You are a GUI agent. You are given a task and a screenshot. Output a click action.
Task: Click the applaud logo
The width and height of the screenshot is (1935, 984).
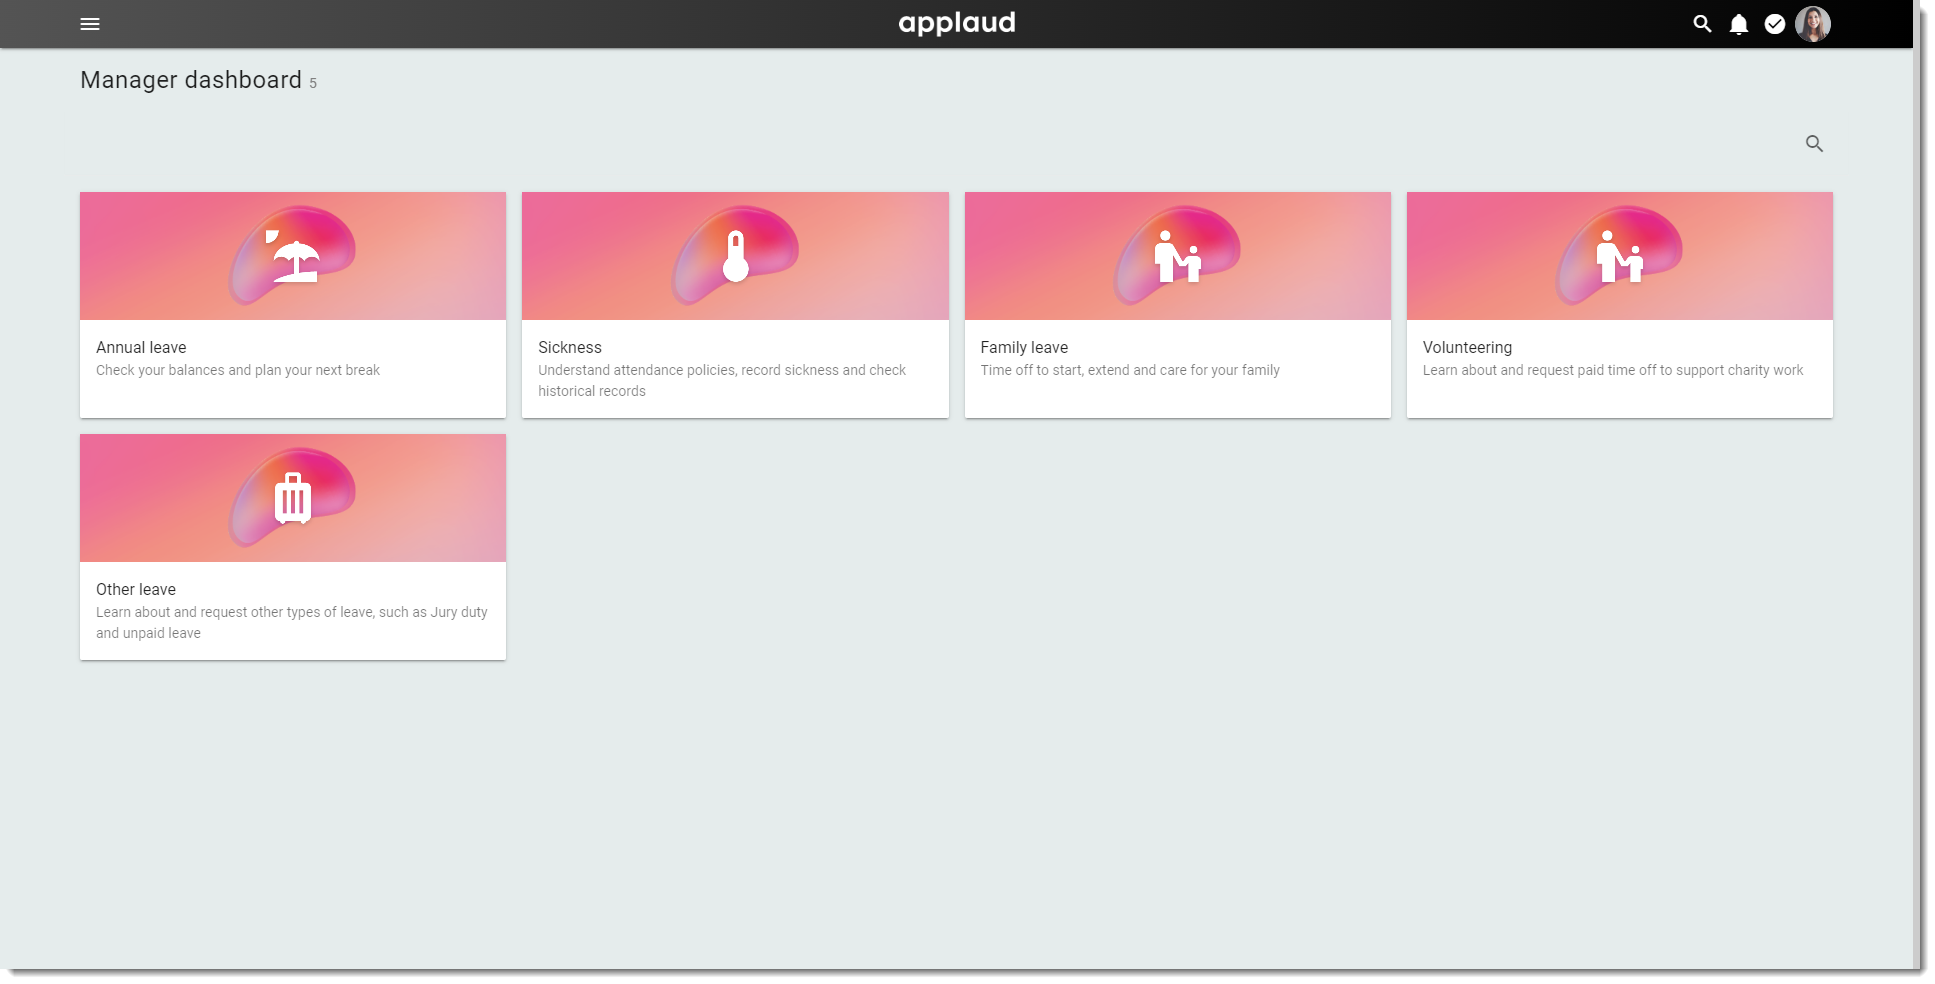click(957, 23)
